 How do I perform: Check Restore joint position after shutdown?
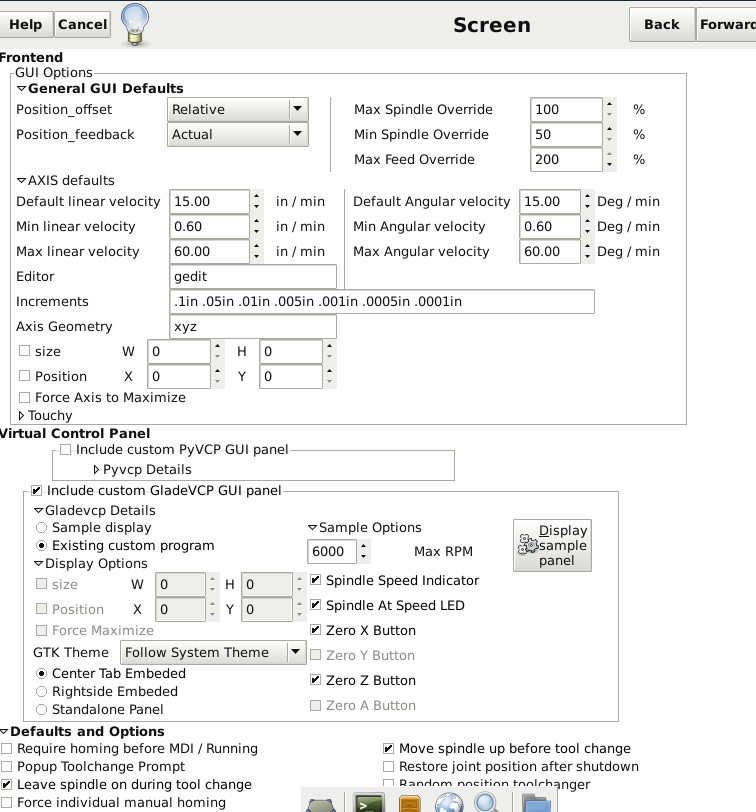pos(388,766)
